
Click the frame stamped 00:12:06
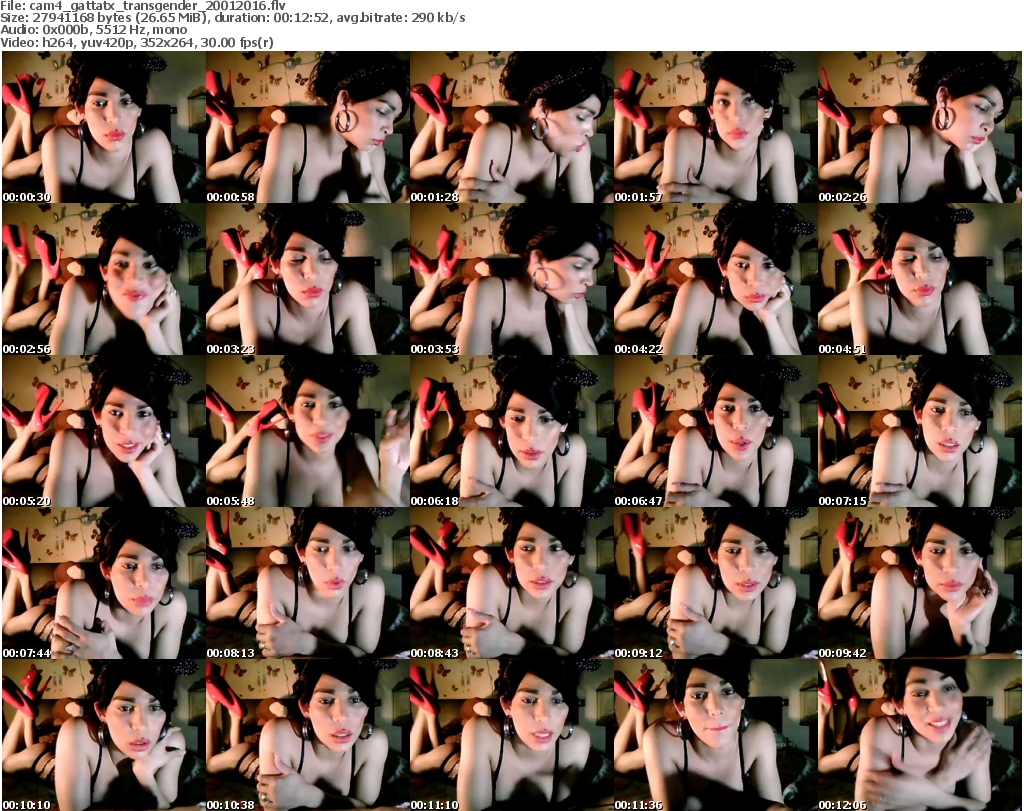pyautogui.click(x=920, y=735)
